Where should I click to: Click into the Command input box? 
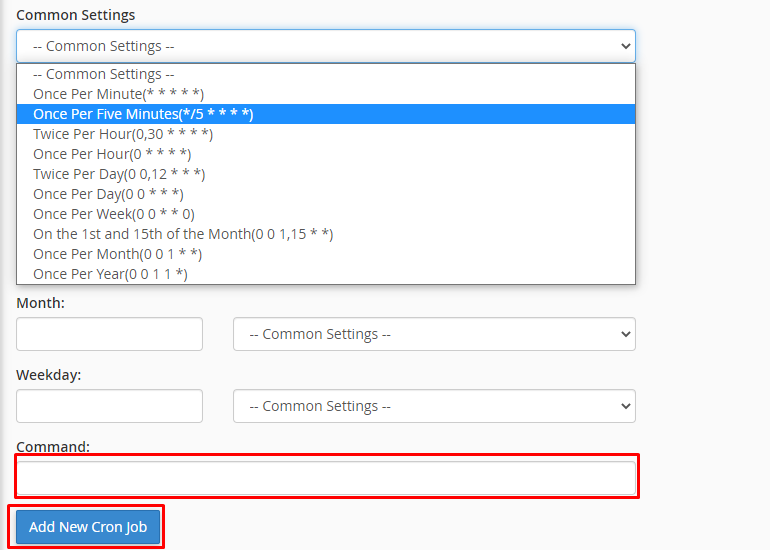tap(326, 478)
